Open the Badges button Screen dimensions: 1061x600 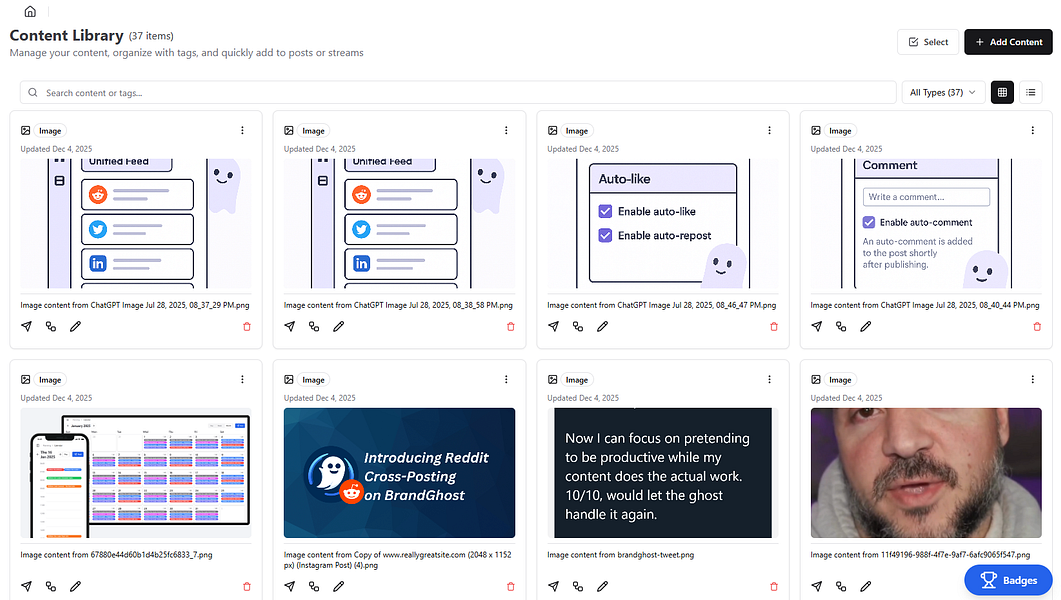tap(1008, 580)
